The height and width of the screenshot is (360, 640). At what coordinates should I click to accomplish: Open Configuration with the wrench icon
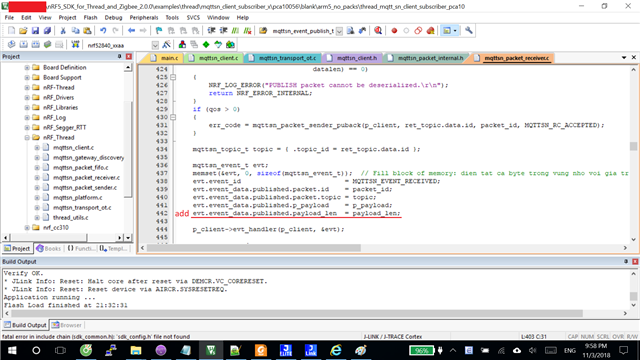coord(469,31)
